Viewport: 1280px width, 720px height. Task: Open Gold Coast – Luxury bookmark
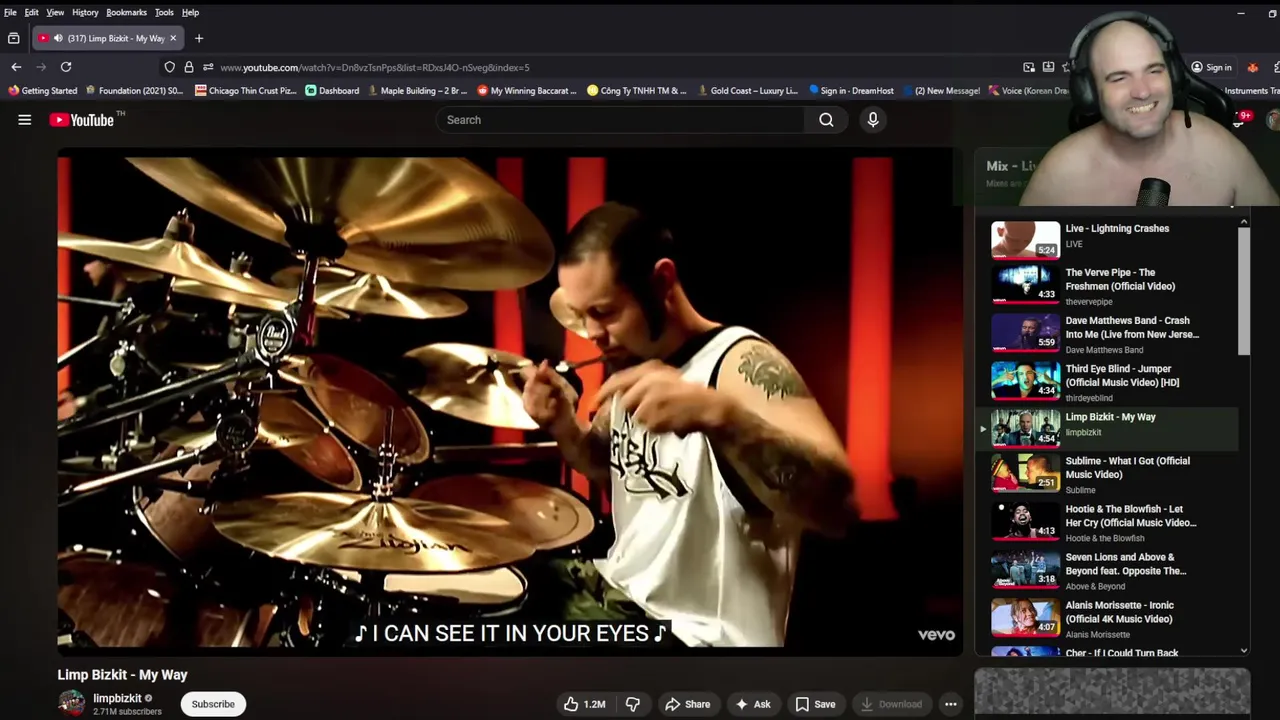click(748, 90)
